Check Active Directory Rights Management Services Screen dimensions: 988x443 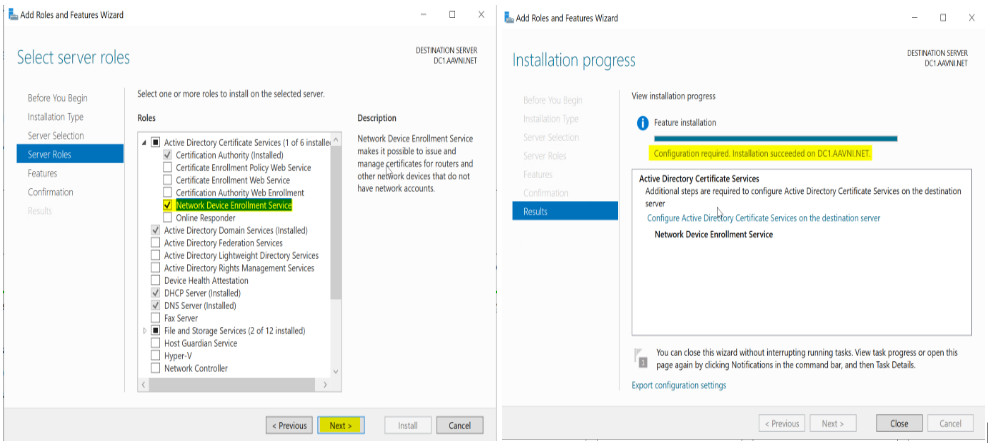click(156, 268)
